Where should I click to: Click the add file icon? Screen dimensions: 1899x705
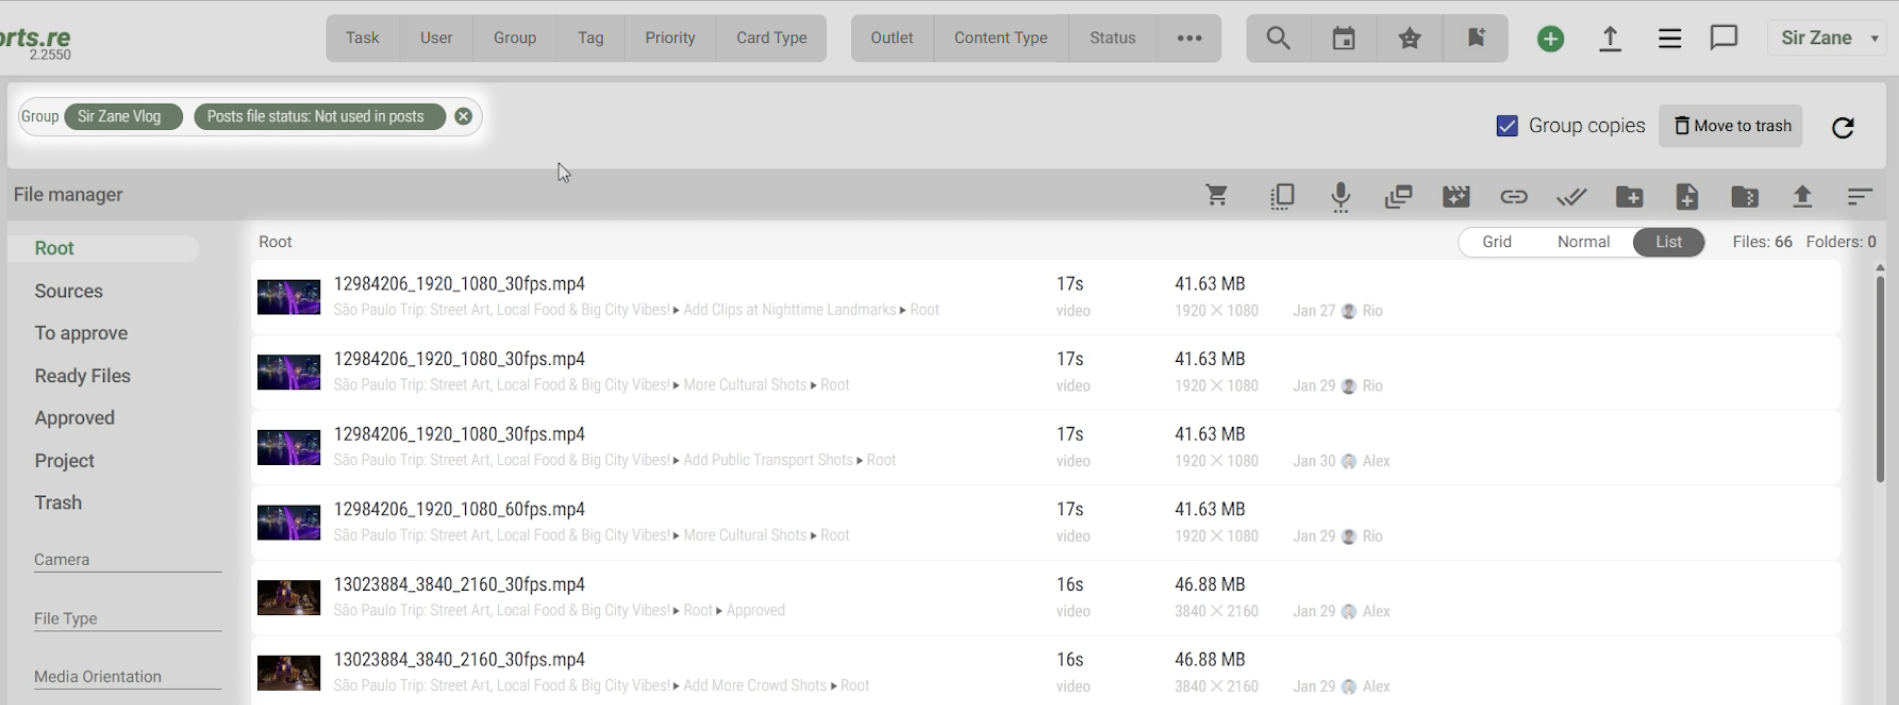coord(1687,197)
